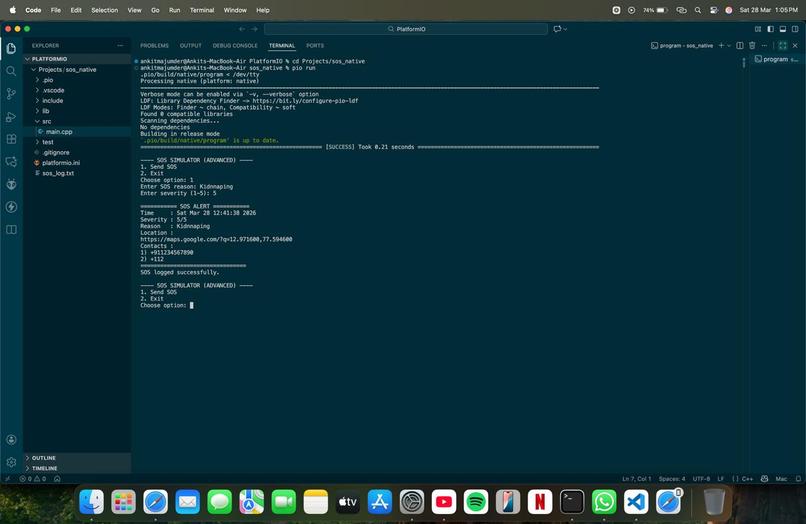The height and width of the screenshot is (524, 806).
Task: Open PlatformIO Home from status bar
Action: pyautogui.click(x=57, y=479)
